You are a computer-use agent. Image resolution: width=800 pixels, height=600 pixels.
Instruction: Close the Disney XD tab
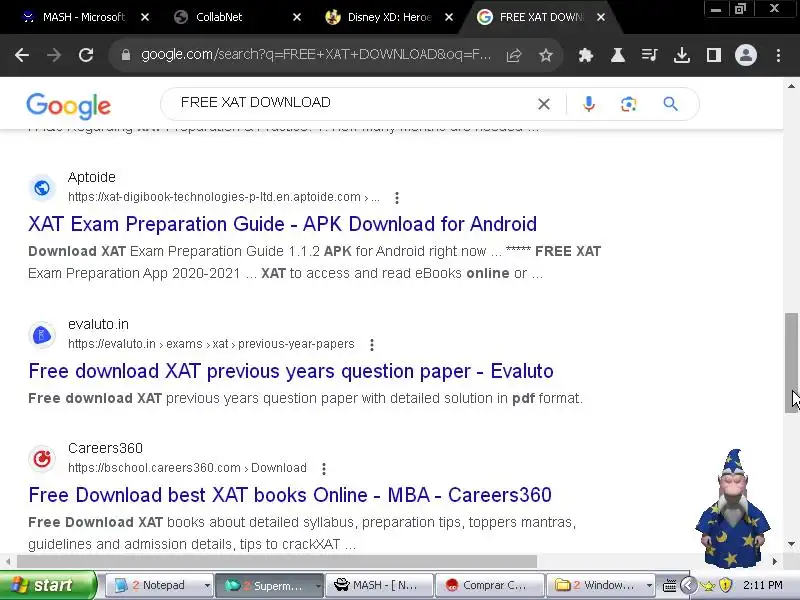coord(449,17)
